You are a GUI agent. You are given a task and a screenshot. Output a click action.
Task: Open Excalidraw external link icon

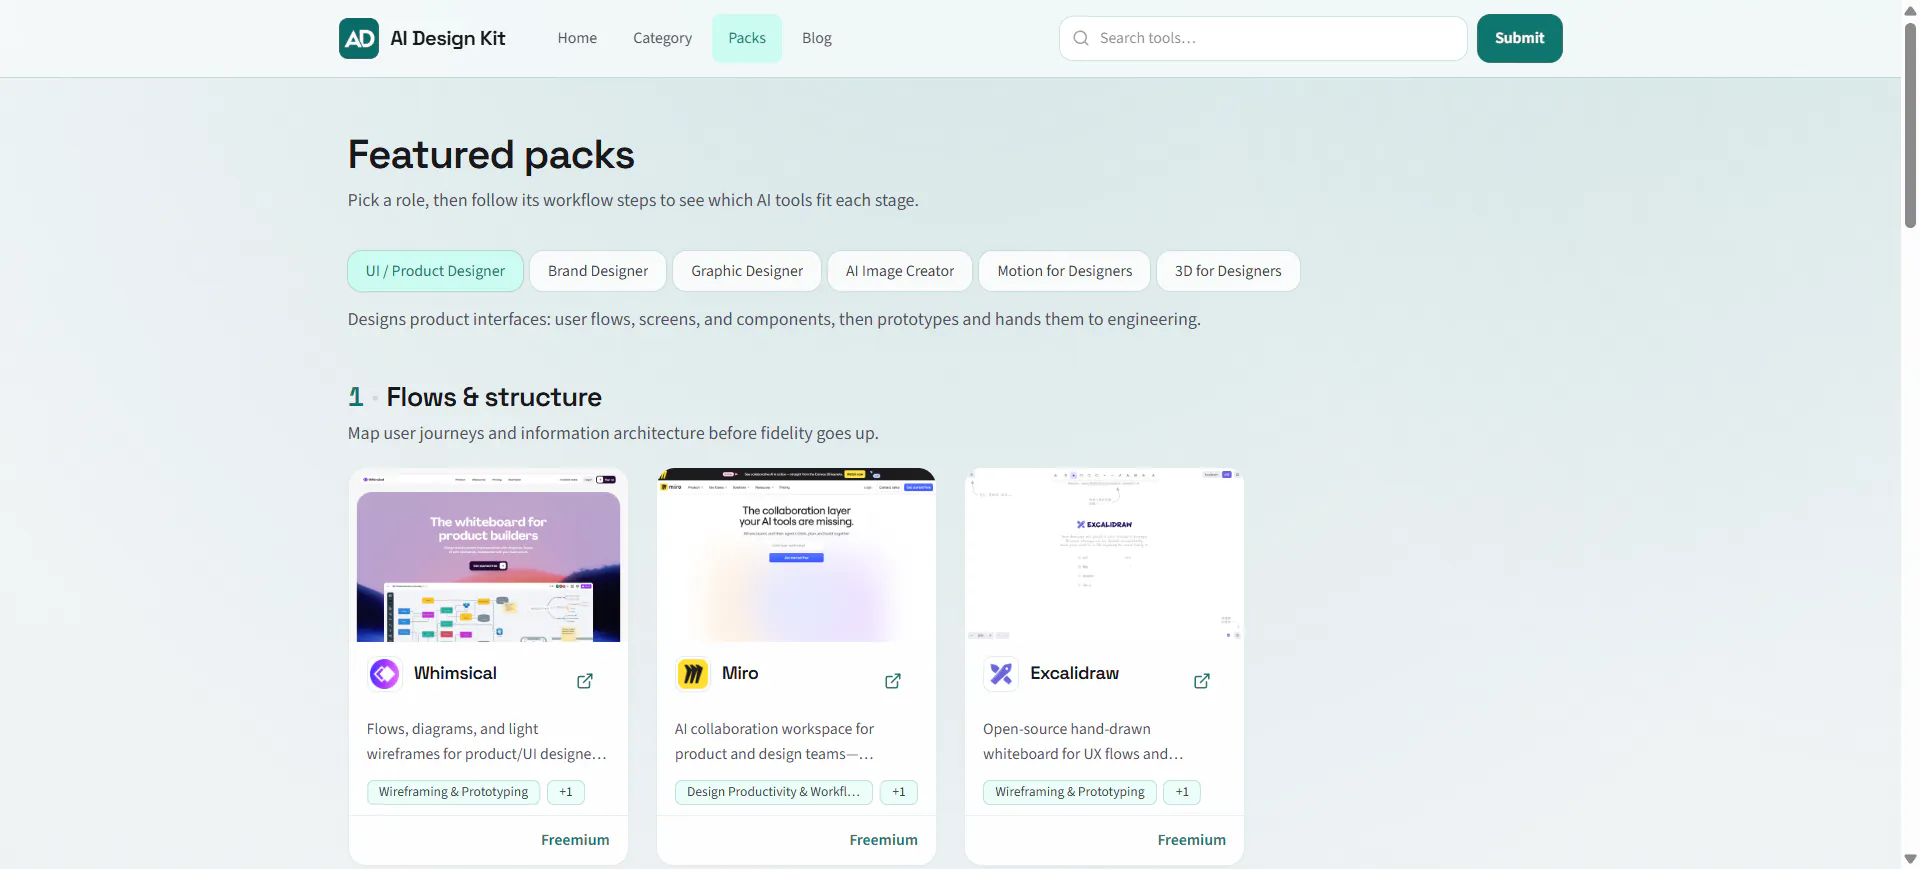(1202, 681)
